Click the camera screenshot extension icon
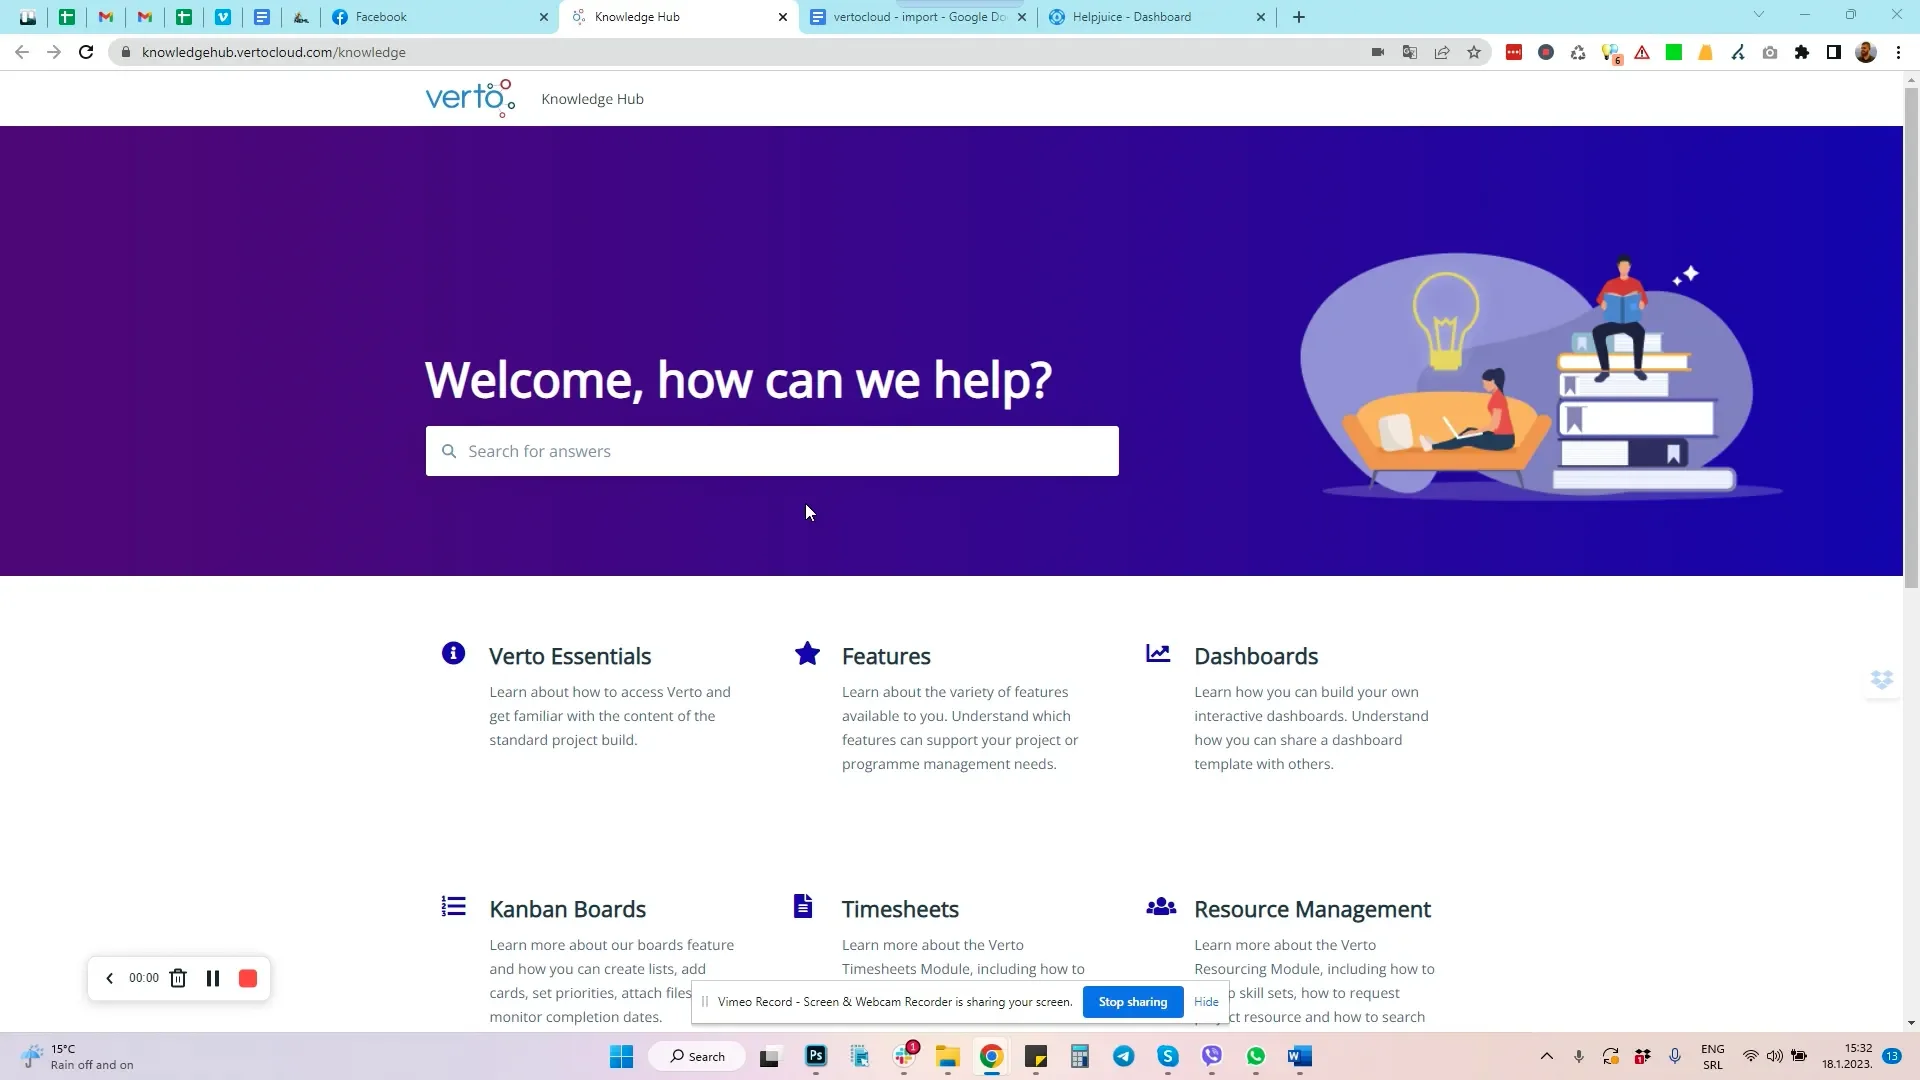The width and height of the screenshot is (1920, 1080). pyautogui.click(x=1769, y=52)
